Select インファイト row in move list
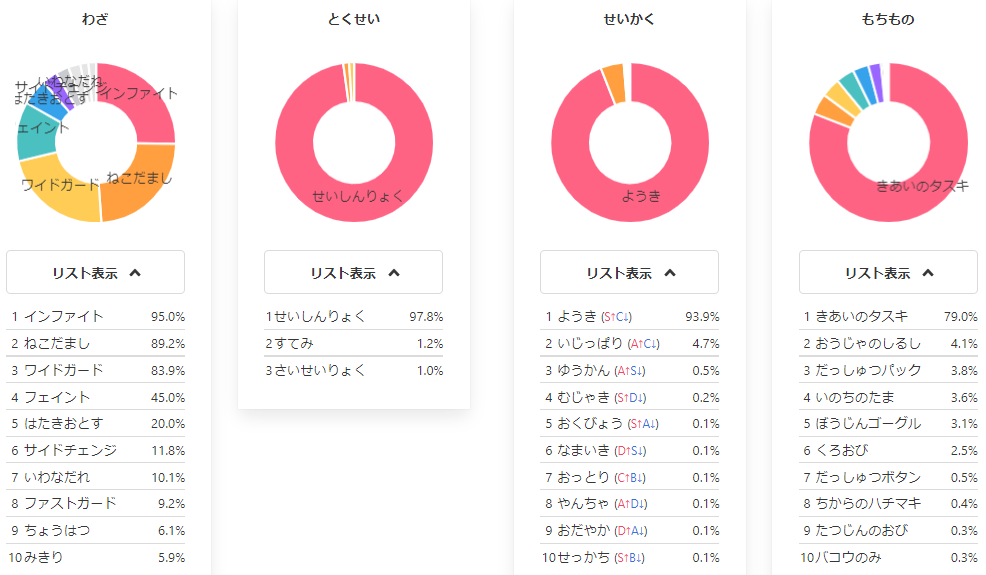 pos(96,316)
